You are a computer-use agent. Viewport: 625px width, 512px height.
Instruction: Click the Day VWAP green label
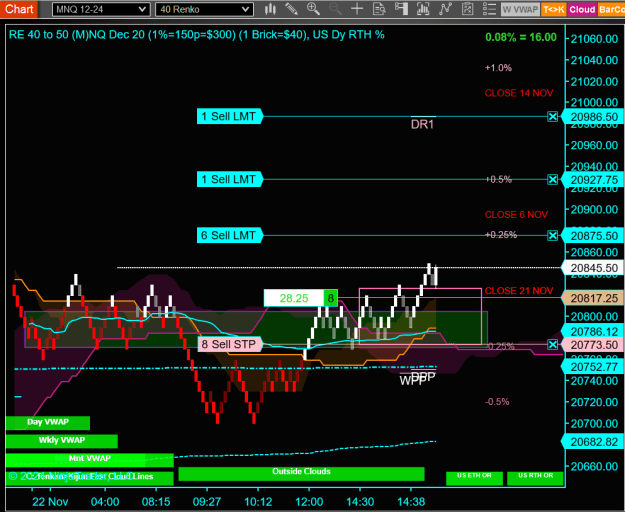pos(48,422)
